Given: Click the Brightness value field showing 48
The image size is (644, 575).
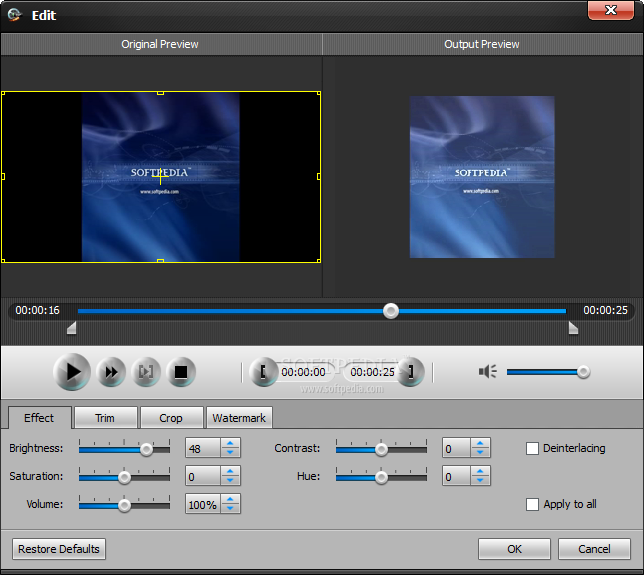Looking at the screenshot, I should coord(203,448).
